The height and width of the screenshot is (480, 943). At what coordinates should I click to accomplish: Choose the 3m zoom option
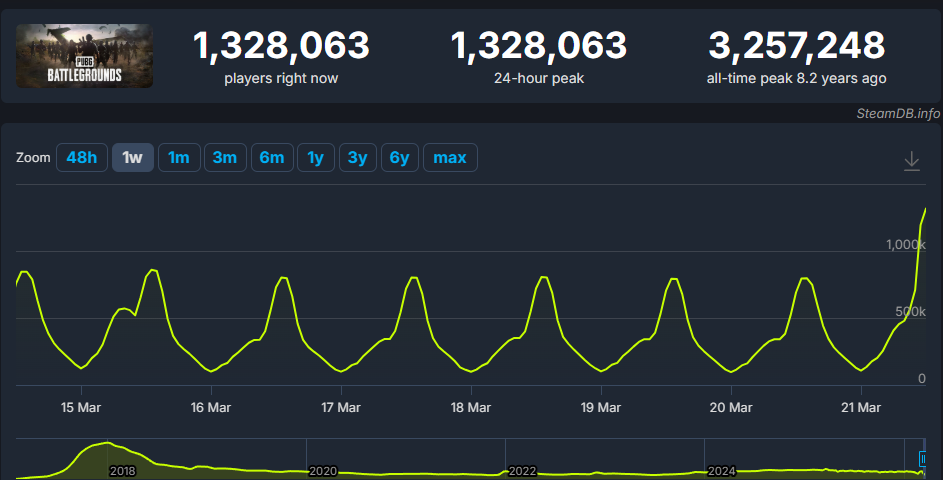click(x=225, y=158)
